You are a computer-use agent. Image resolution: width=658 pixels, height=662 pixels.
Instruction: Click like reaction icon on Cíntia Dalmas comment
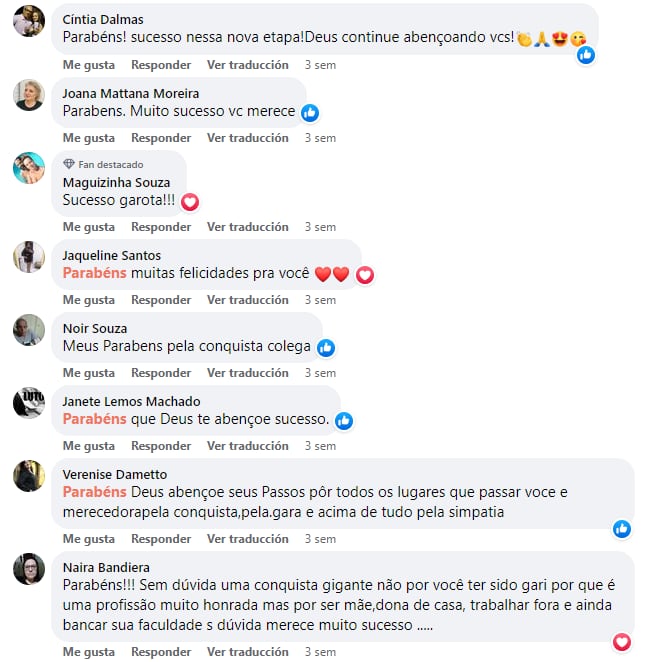coord(586,55)
